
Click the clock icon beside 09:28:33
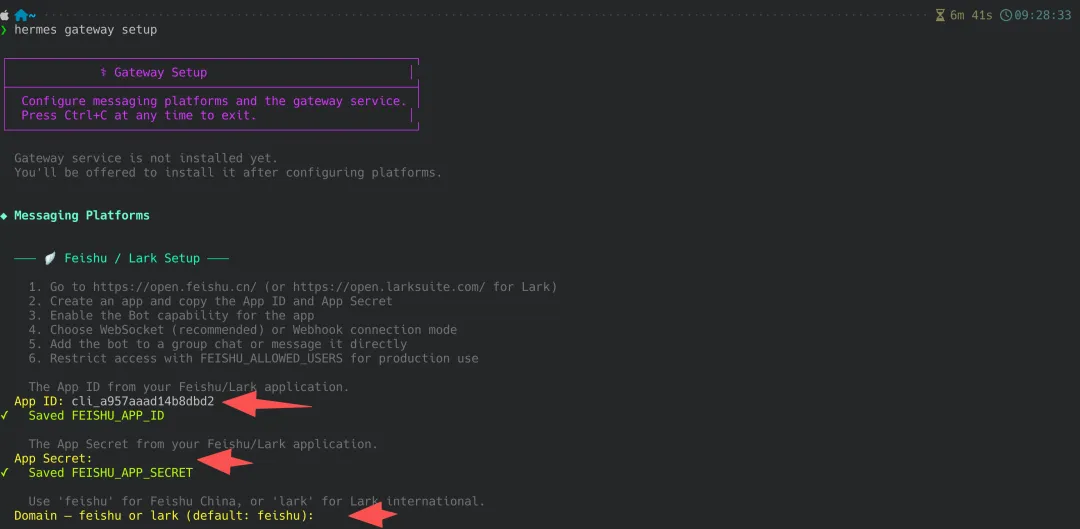coord(1006,14)
